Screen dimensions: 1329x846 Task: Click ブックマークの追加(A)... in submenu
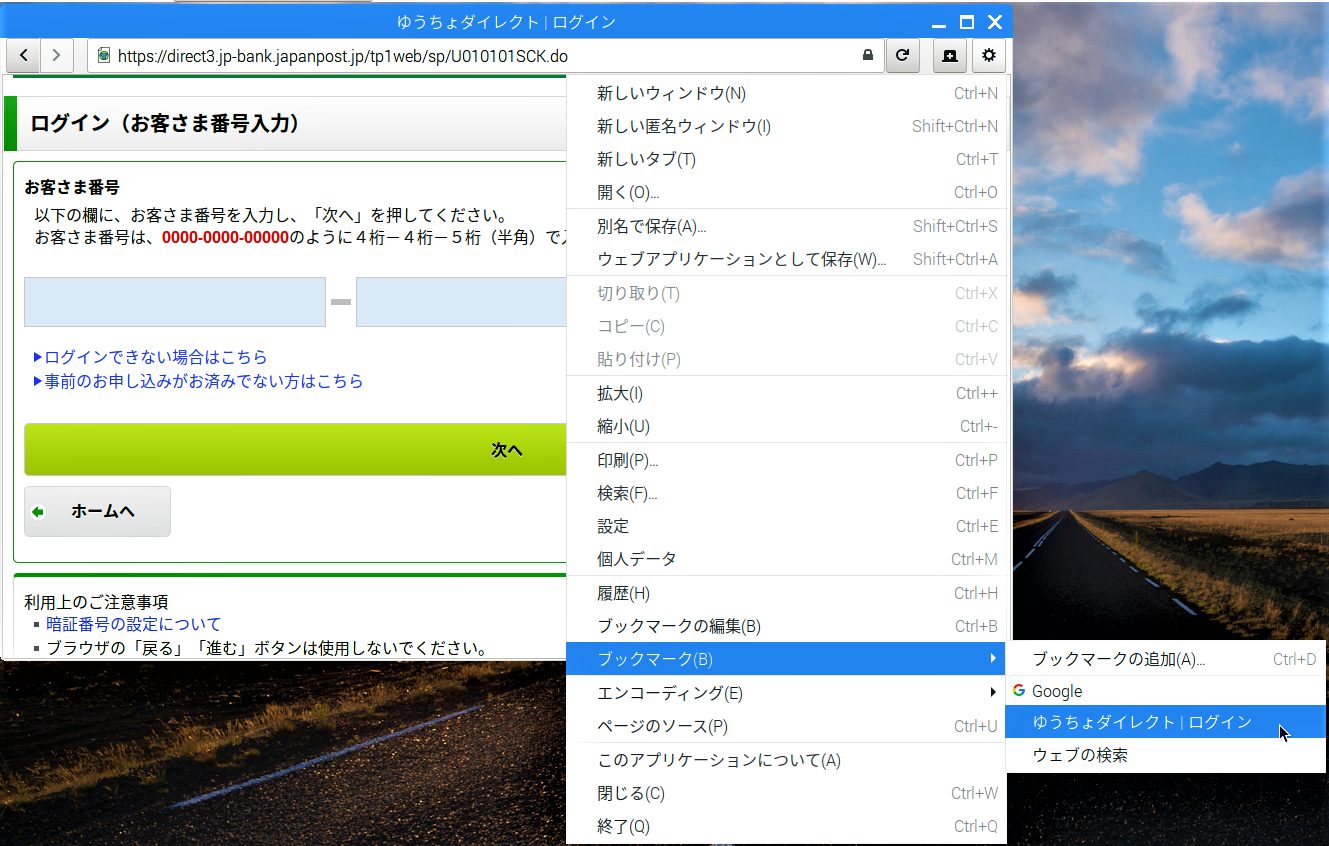pos(1165,660)
